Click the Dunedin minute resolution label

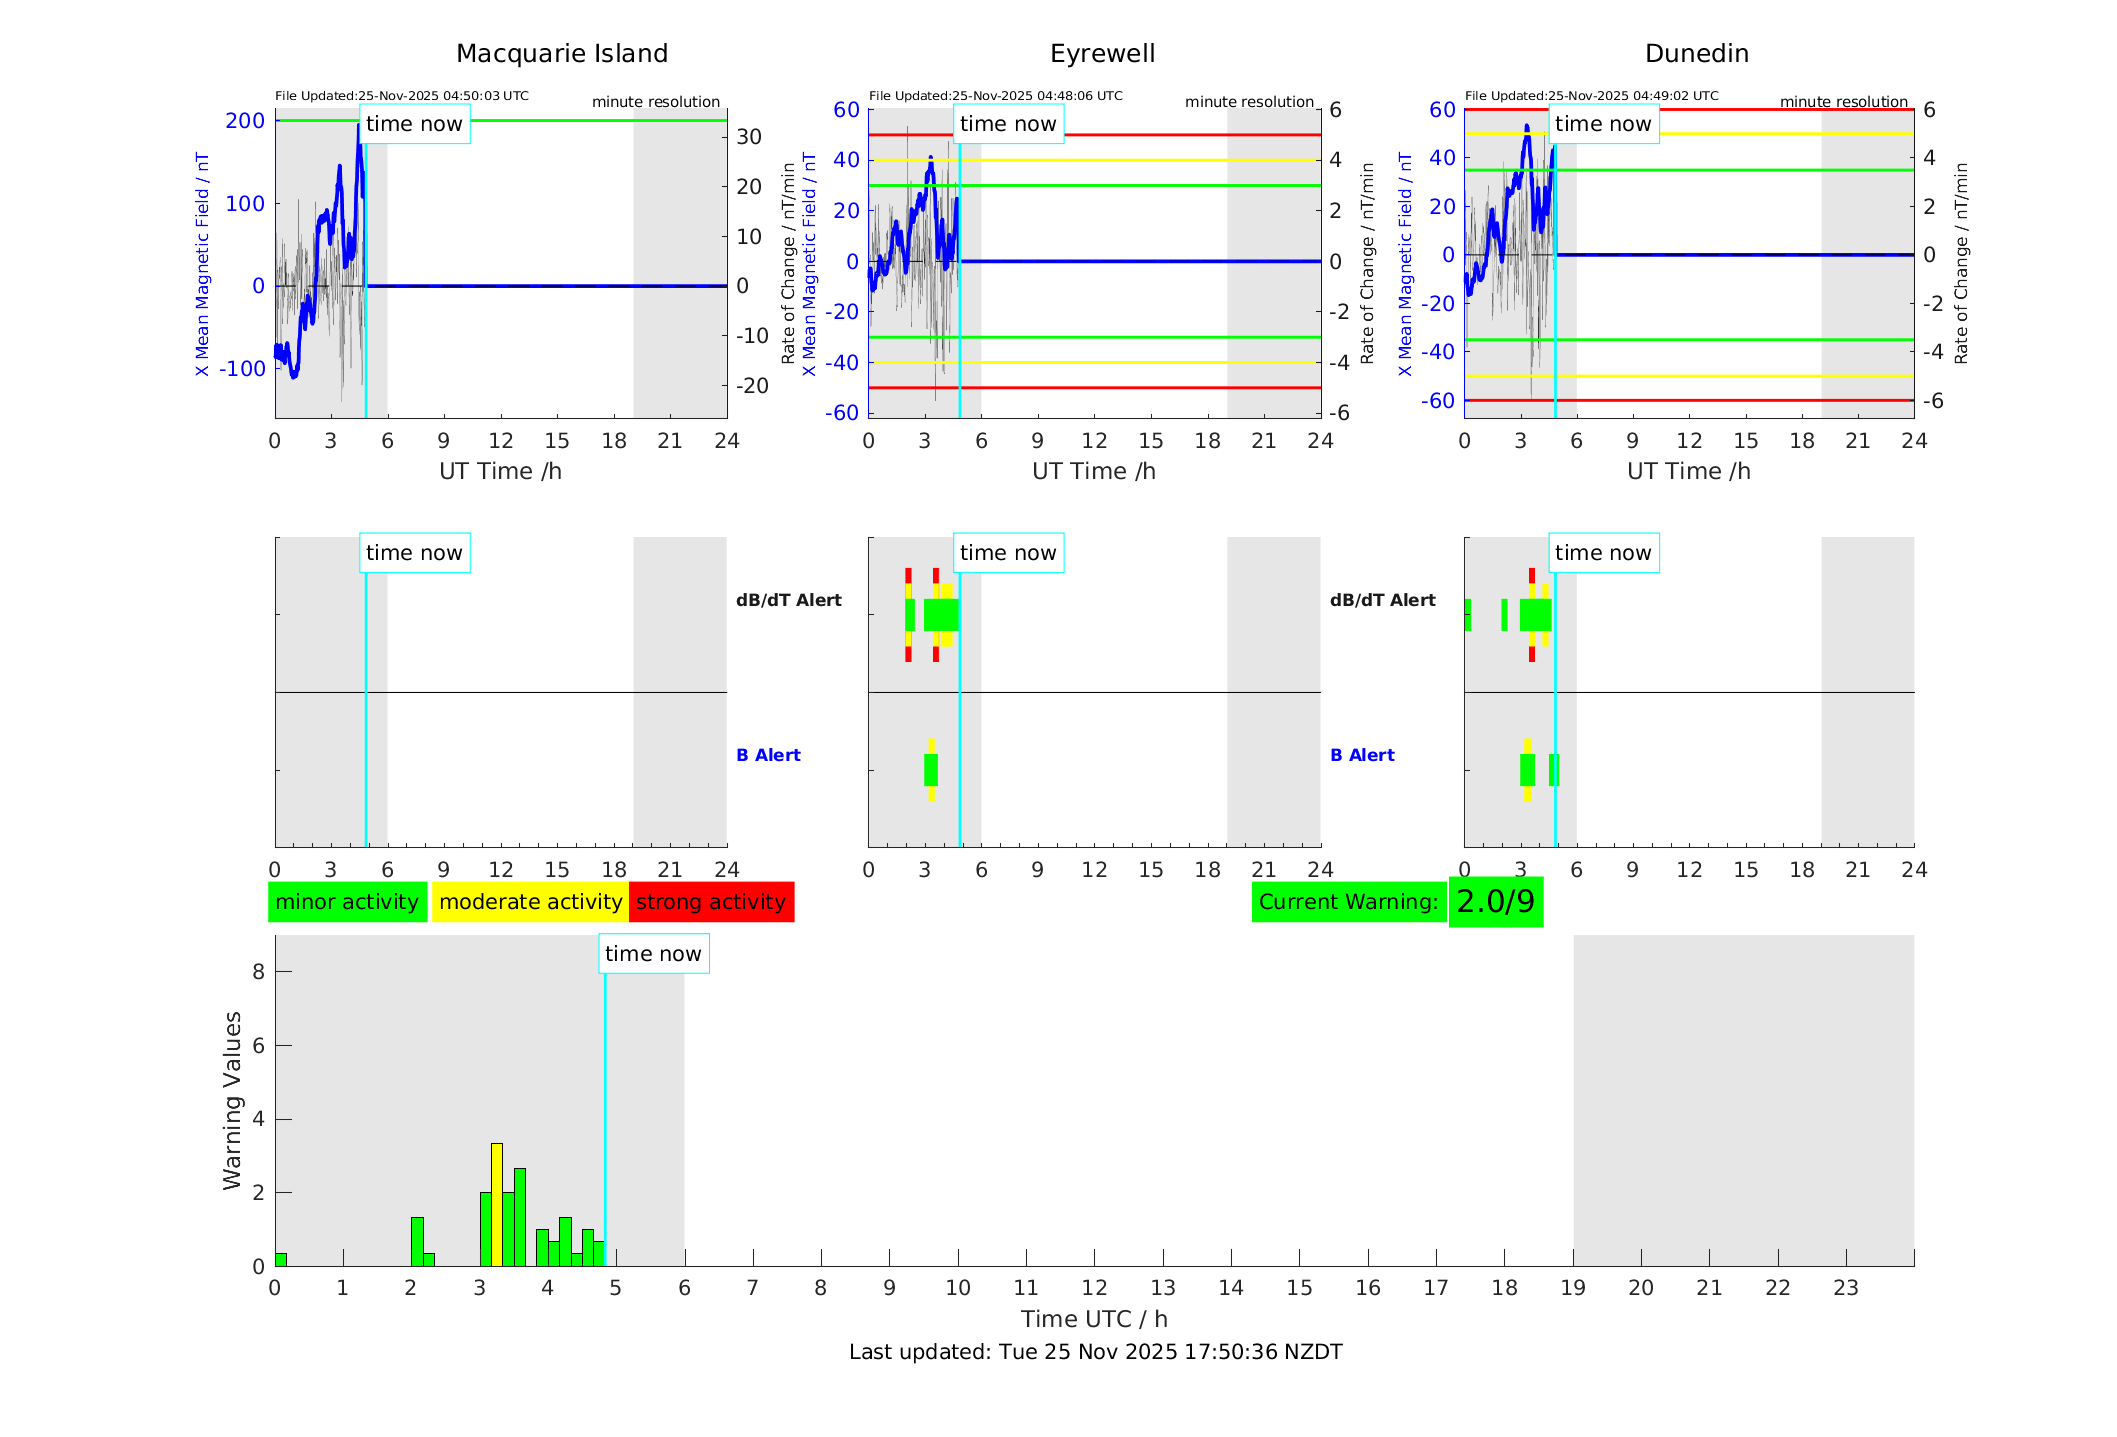point(1843,102)
